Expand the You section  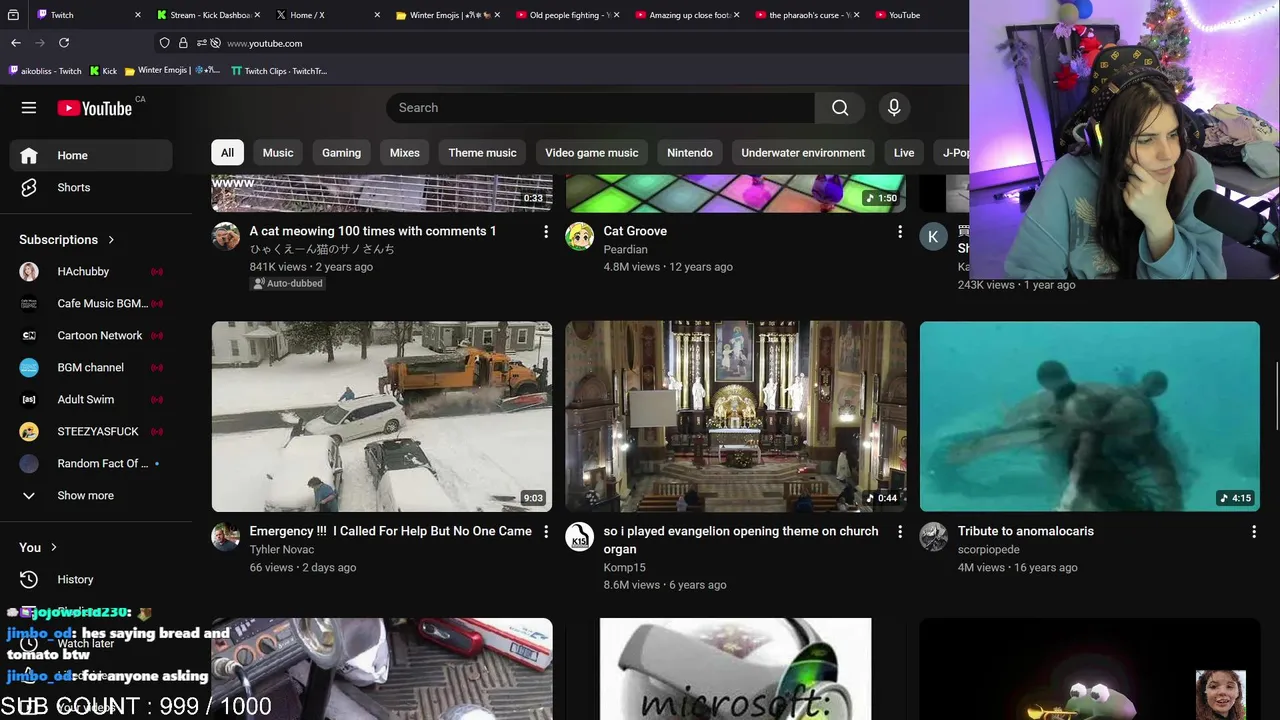click(38, 547)
